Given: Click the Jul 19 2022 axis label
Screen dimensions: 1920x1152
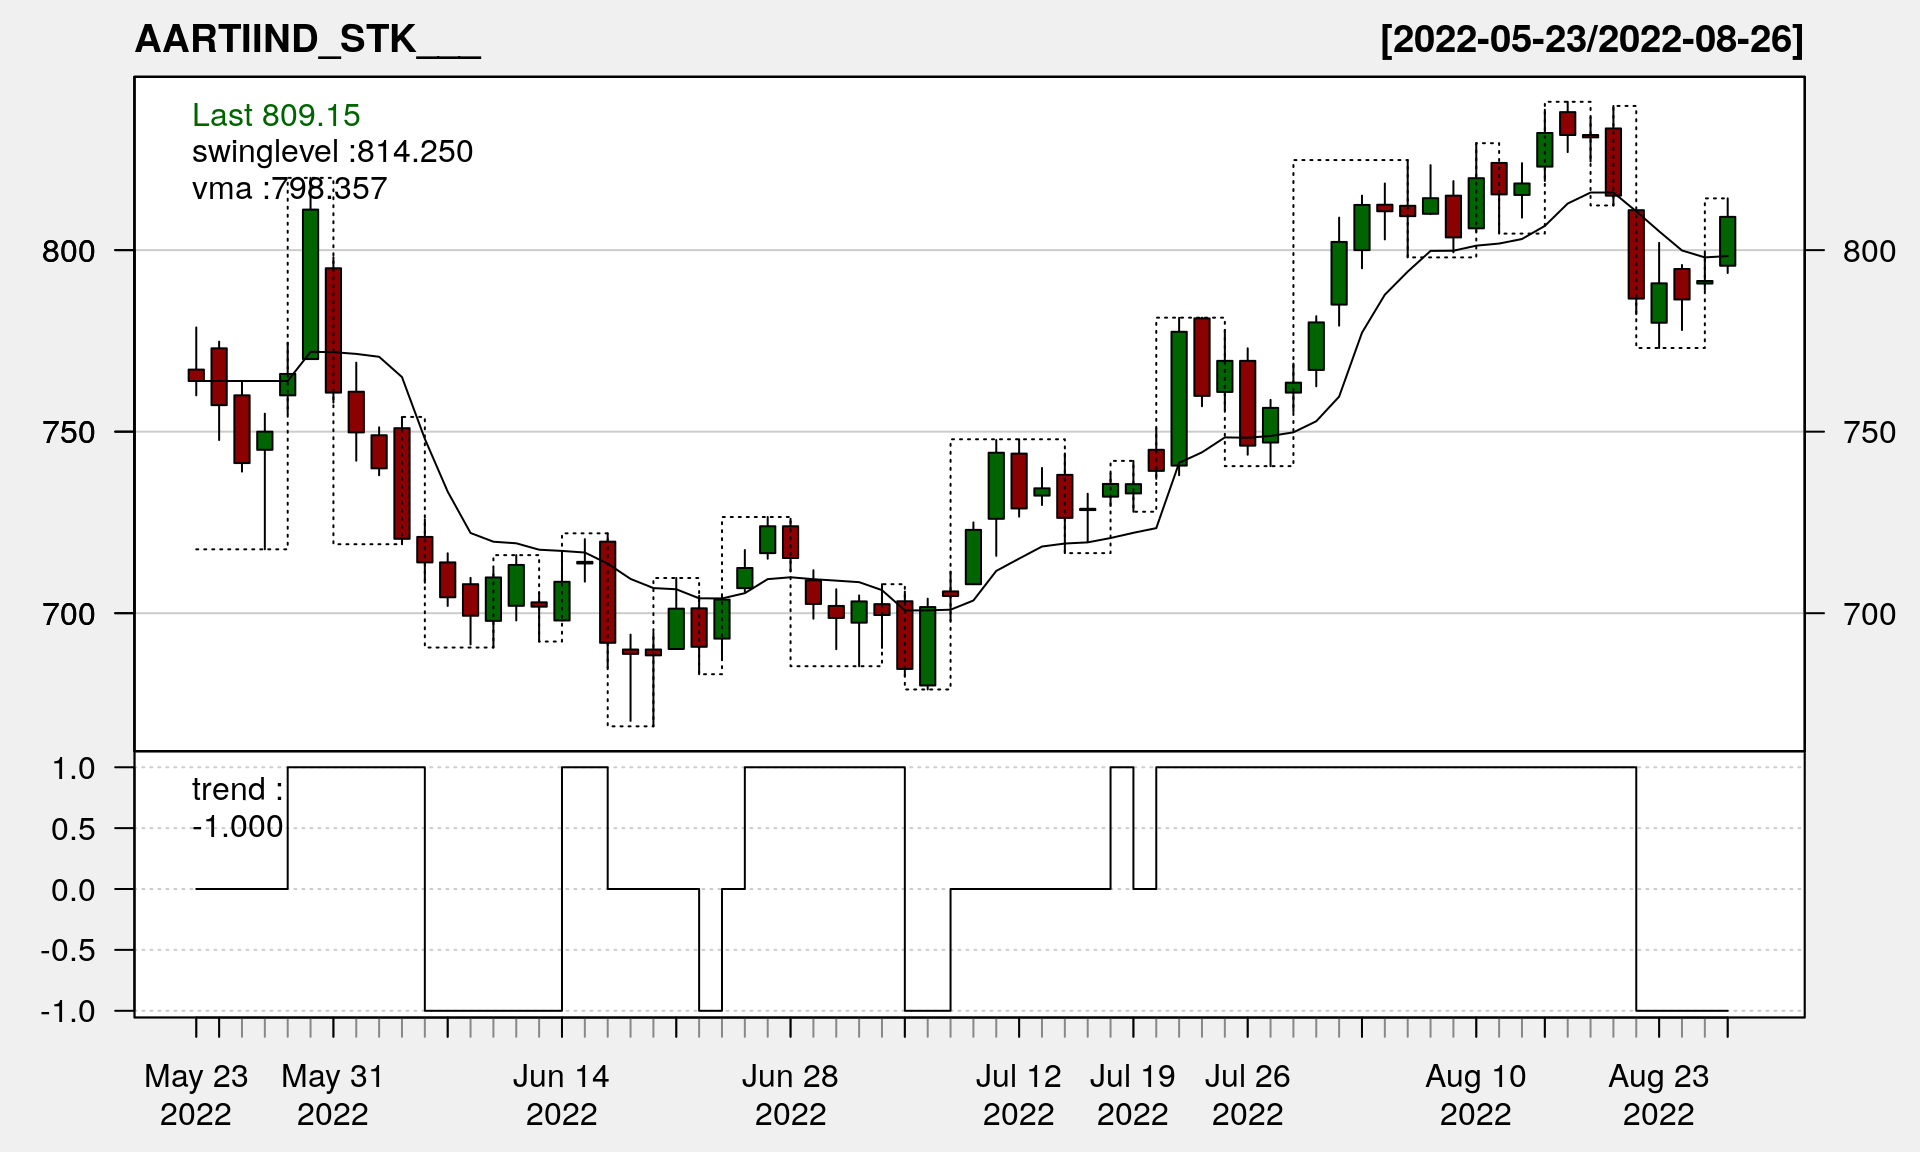Looking at the screenshot, I should click(1132, 1094).
